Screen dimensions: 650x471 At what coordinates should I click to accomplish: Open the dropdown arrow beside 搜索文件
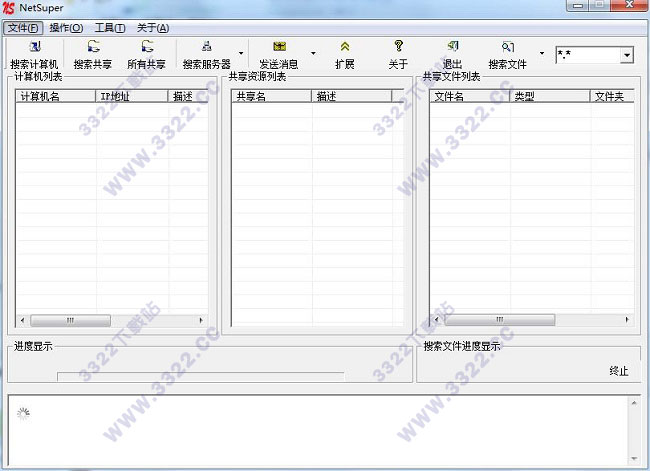[541, 53]
